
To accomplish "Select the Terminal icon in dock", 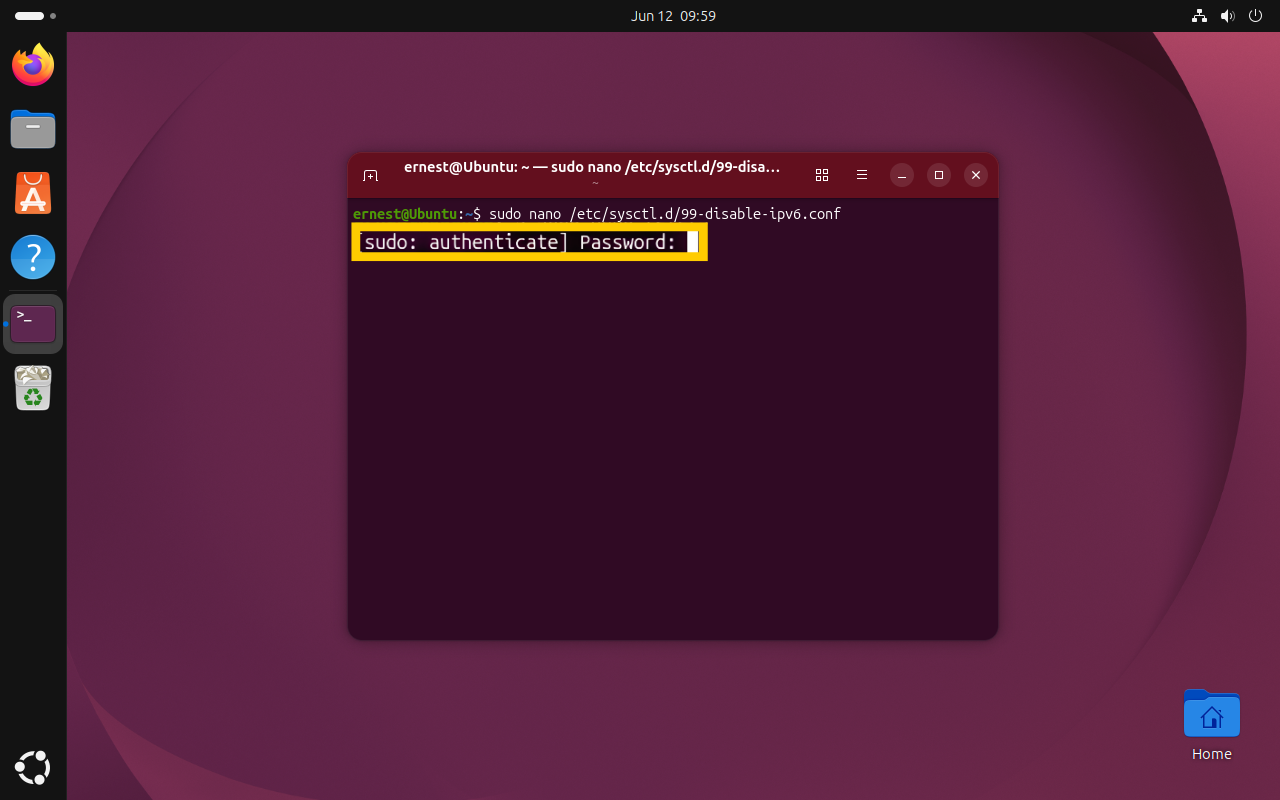I will 33,324.
